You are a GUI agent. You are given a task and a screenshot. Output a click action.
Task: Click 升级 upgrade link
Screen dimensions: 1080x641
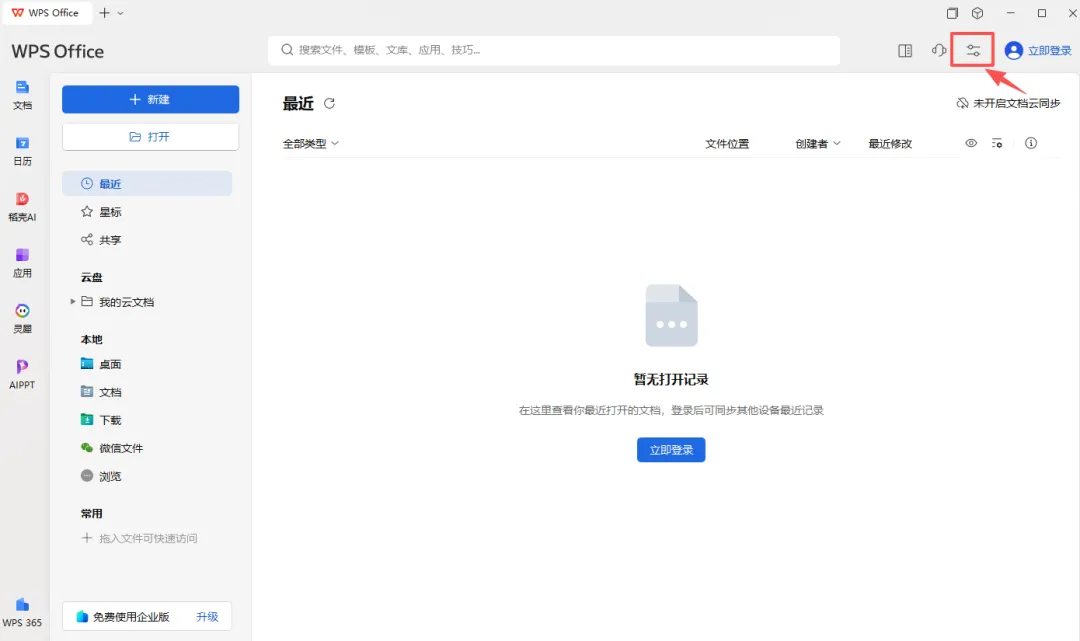tap(207, 616)
